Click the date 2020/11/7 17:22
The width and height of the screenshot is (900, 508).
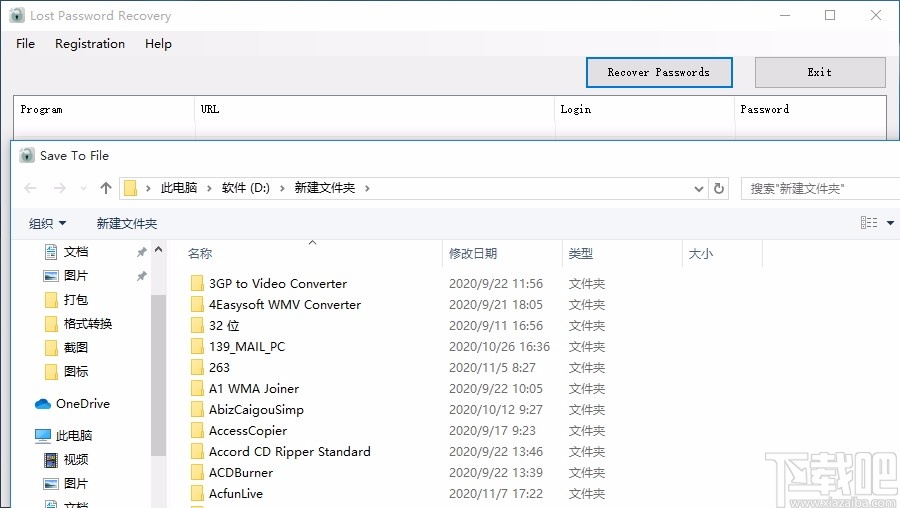(x=496, y=494)
